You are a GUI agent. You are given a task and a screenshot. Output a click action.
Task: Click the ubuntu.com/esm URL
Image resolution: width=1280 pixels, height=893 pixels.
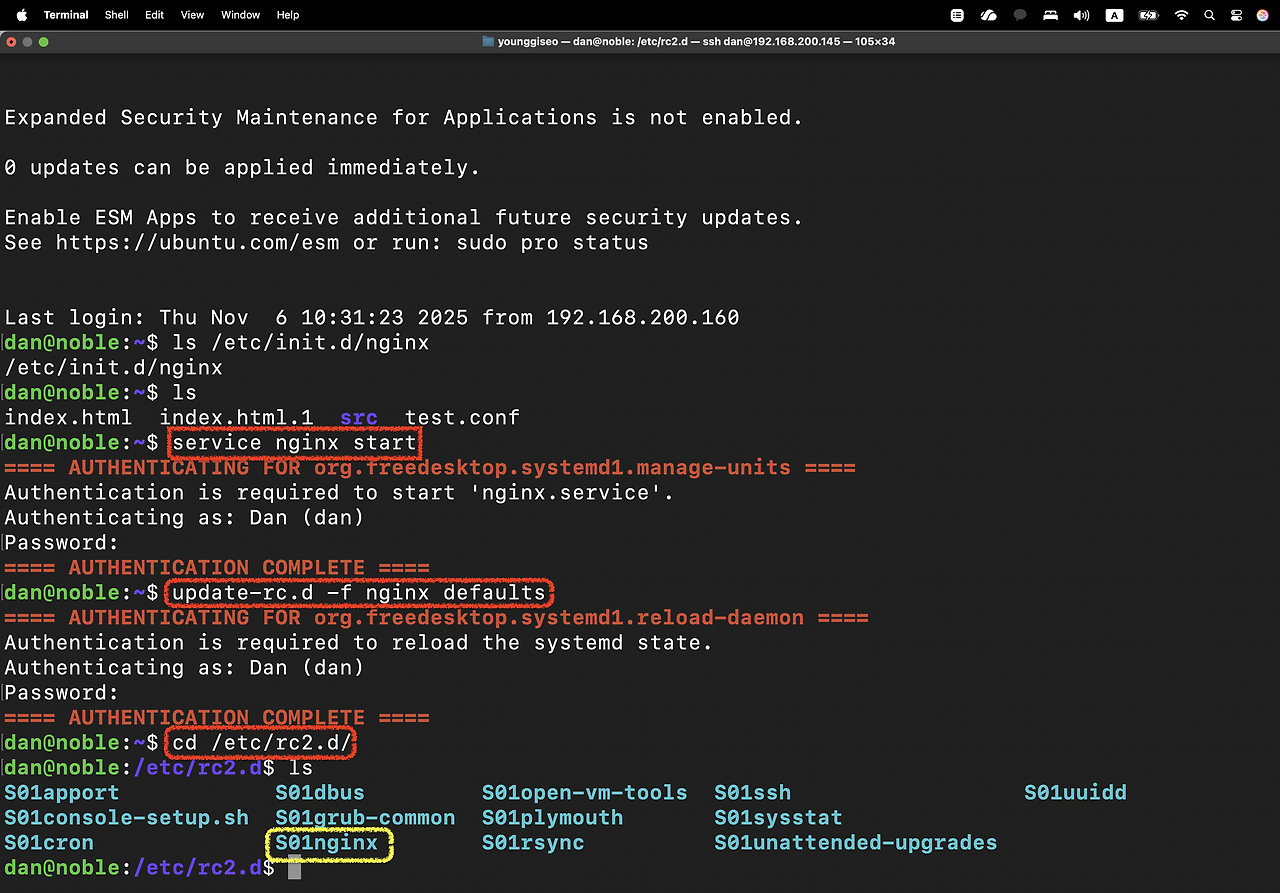(x=197, y=243)
